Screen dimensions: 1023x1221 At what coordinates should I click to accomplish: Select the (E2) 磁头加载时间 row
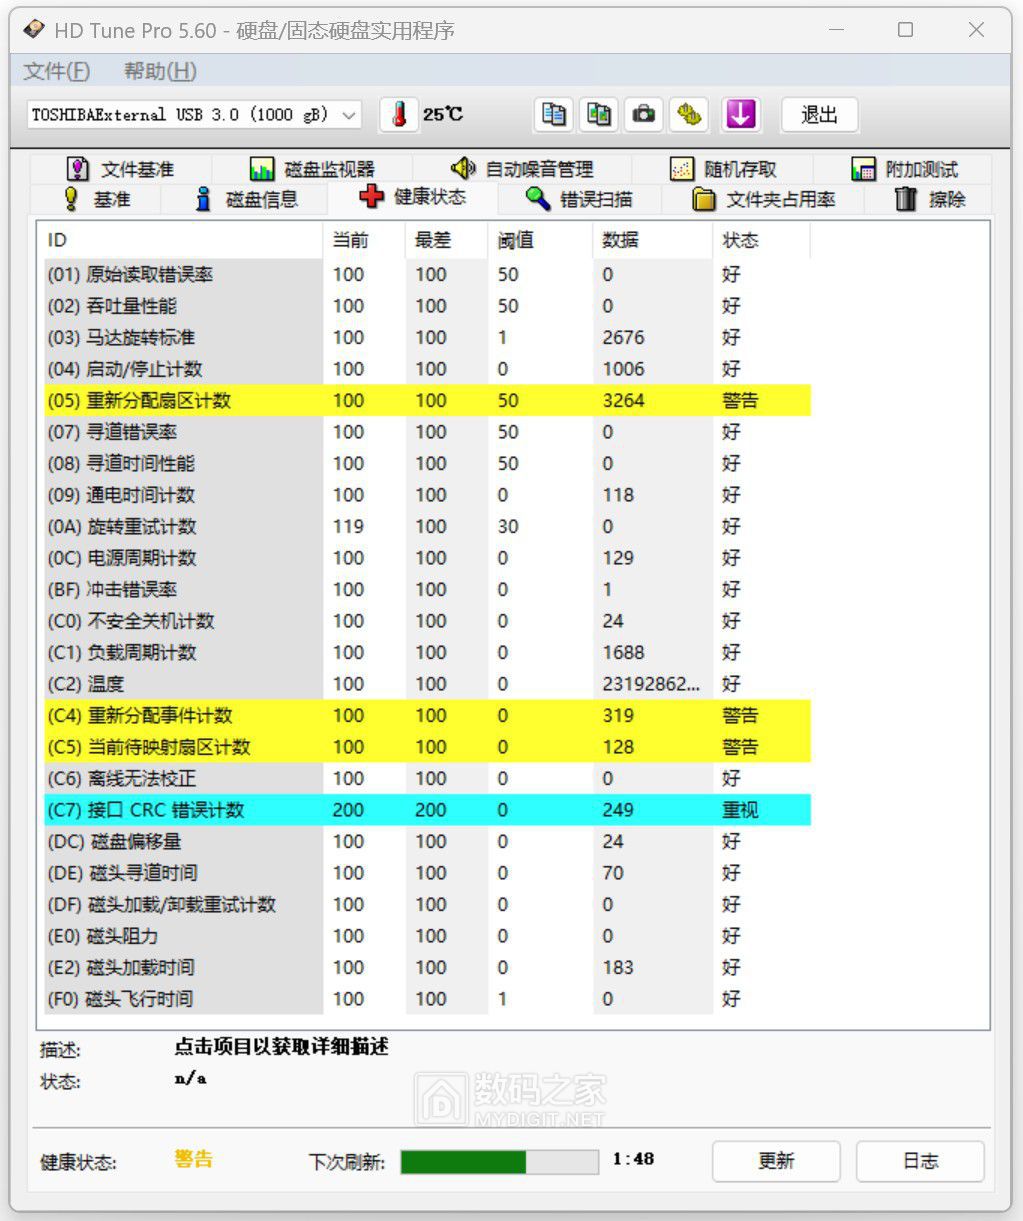(427, 967)
